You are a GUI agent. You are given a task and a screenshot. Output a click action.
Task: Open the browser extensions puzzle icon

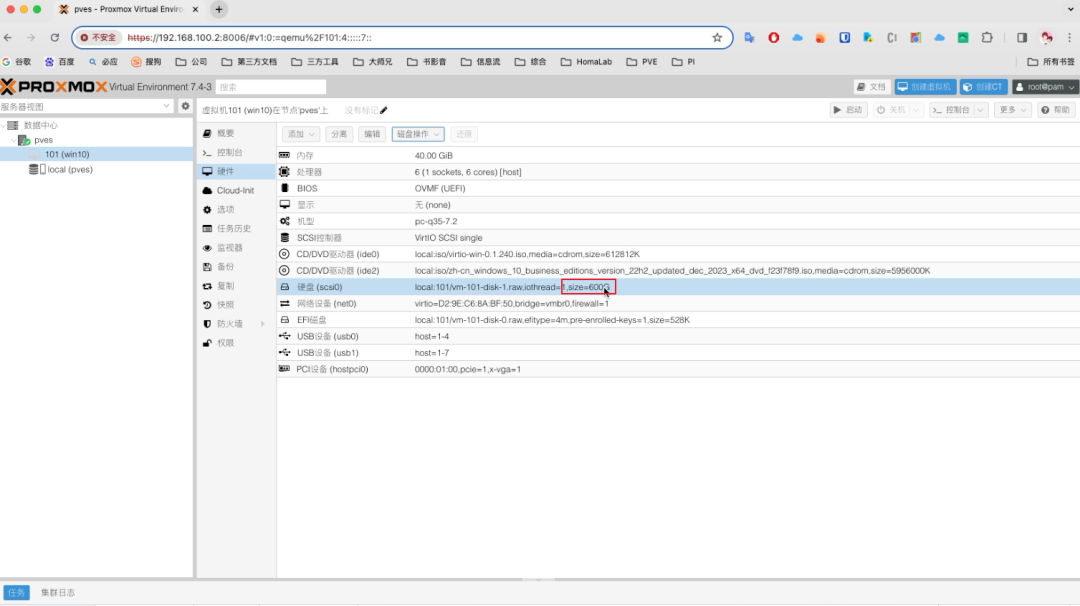[987, 38]
